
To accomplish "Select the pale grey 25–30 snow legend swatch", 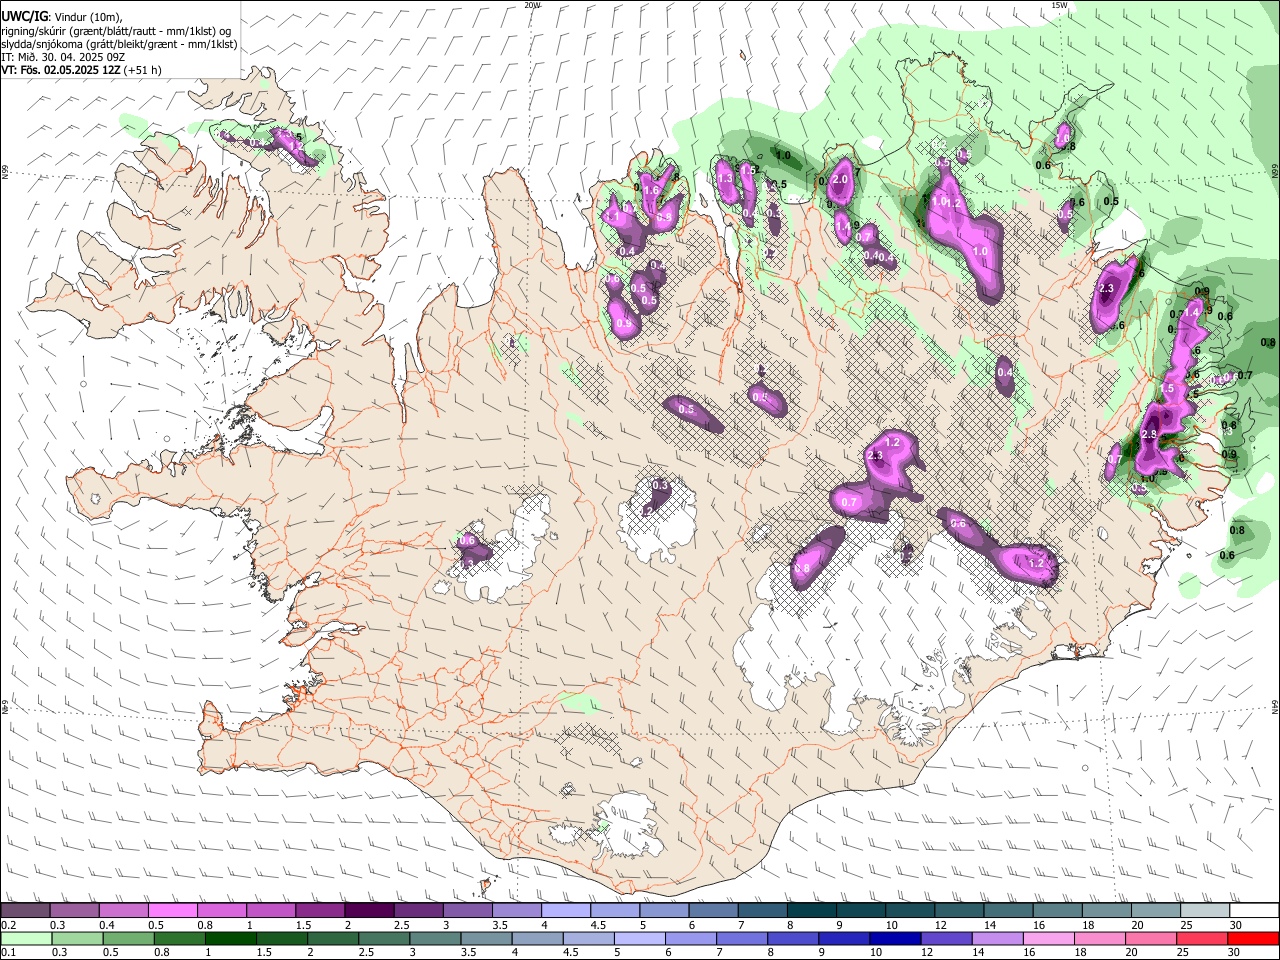I will coord(1206,911).
